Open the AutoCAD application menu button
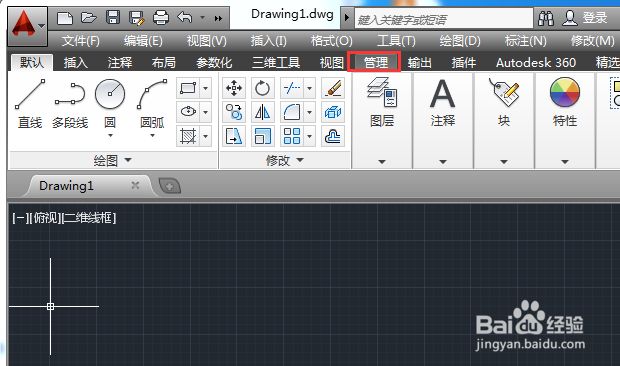 tap(27, 26)
